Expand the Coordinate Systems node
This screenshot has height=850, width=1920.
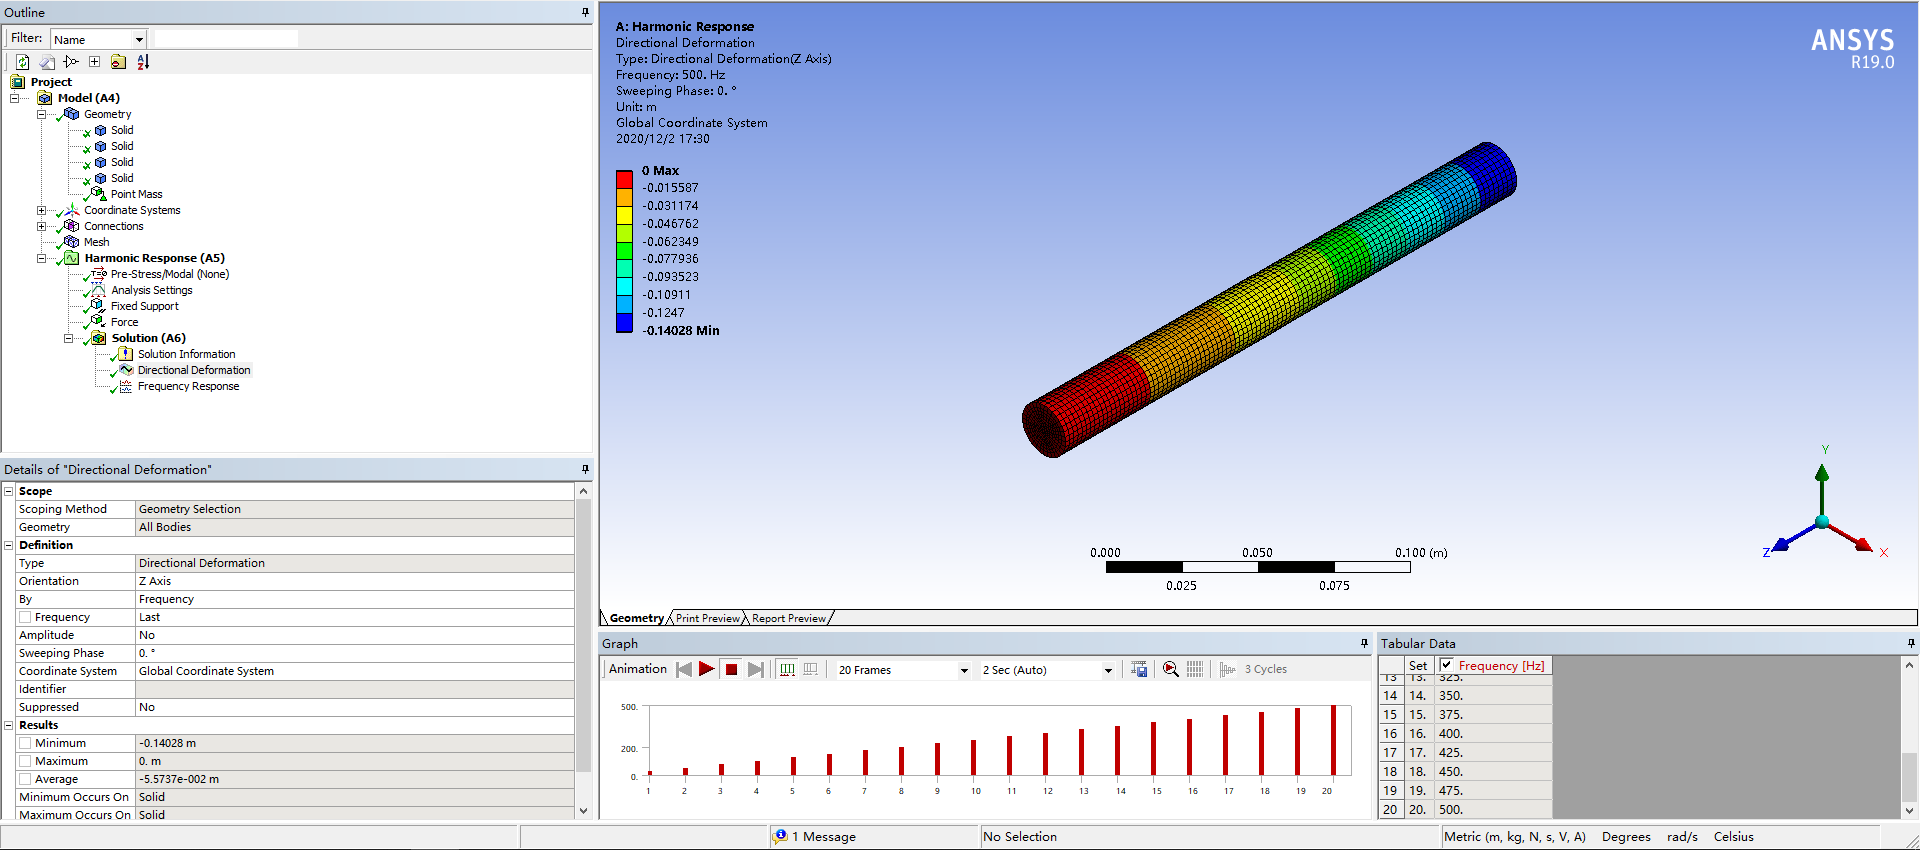[x=41, y=210]
